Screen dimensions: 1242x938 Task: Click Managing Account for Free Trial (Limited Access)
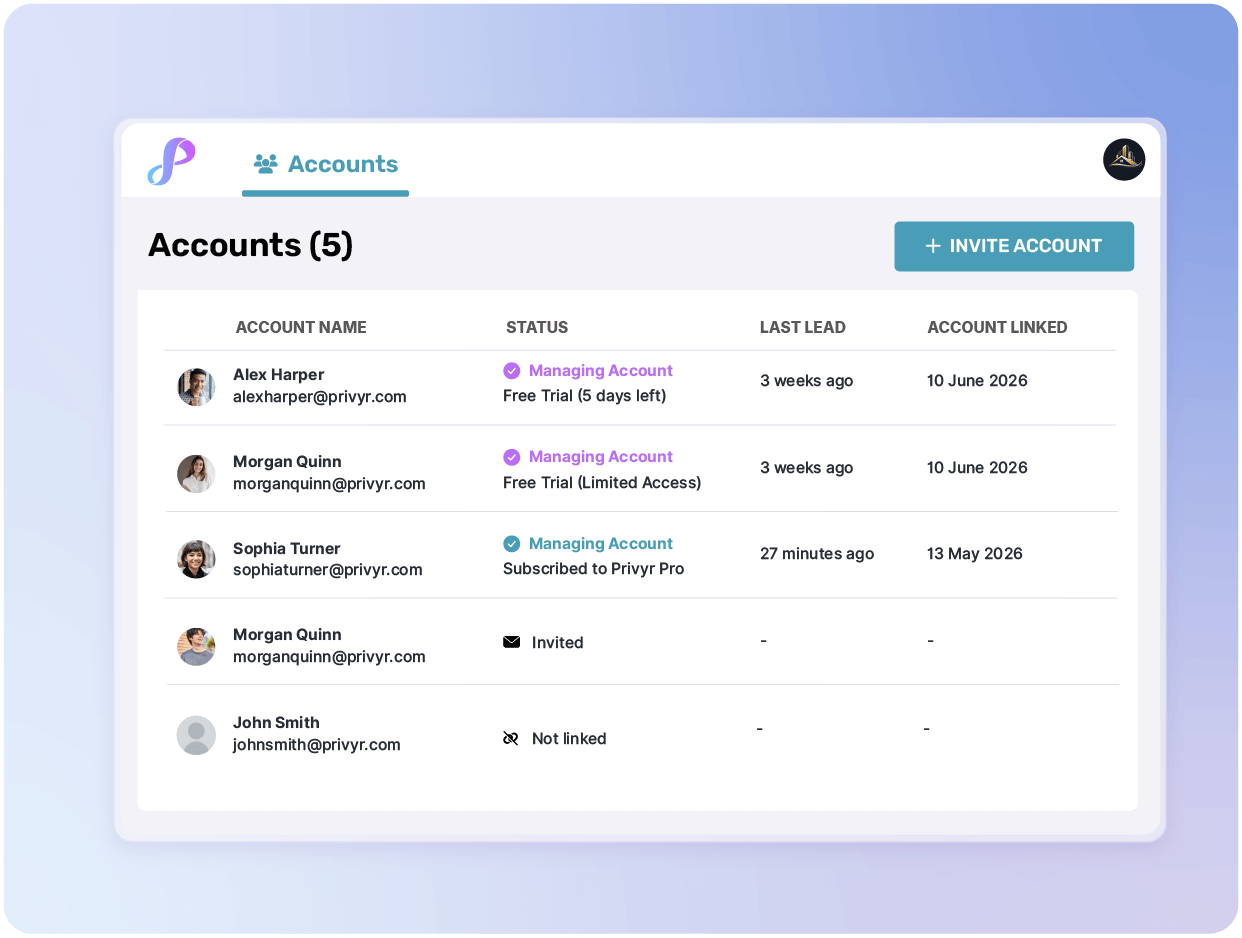coord(600,457)
